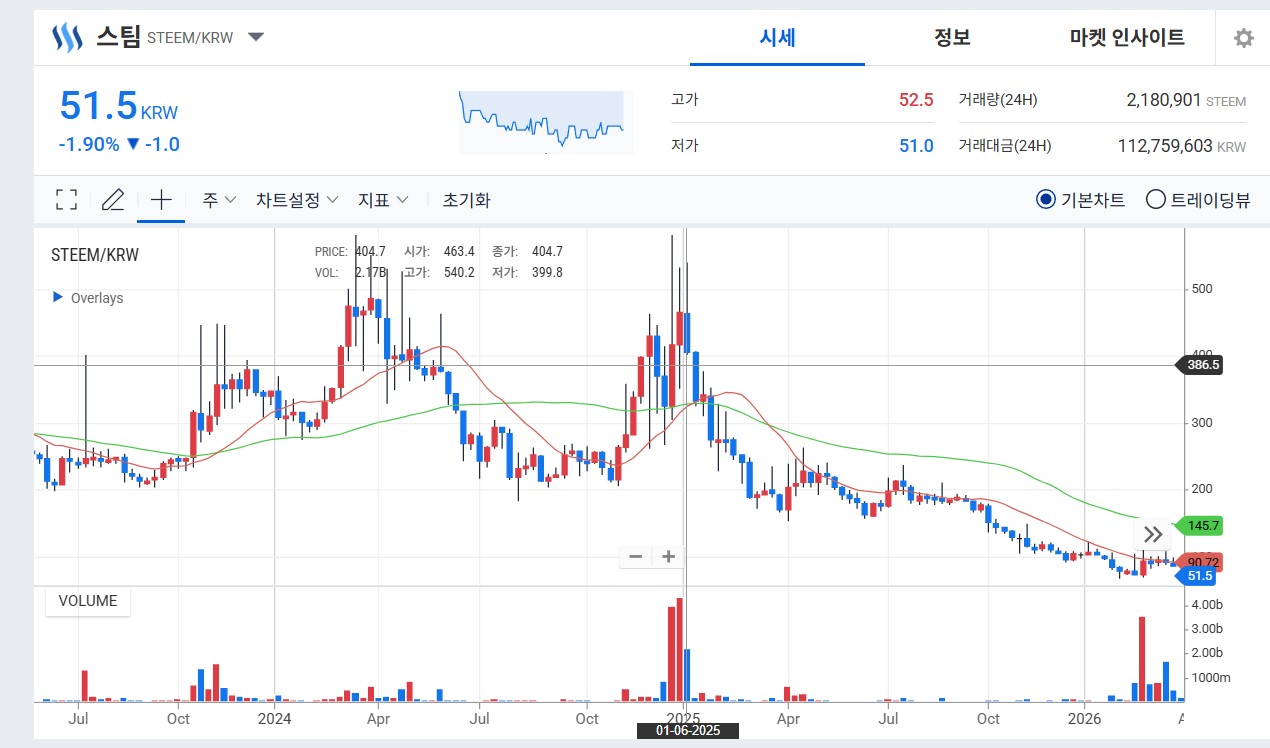The width and height of the screenshot is (1270, 748).
Task: Open the 지표 indicators dropdown
Action: tap(383, 200)
